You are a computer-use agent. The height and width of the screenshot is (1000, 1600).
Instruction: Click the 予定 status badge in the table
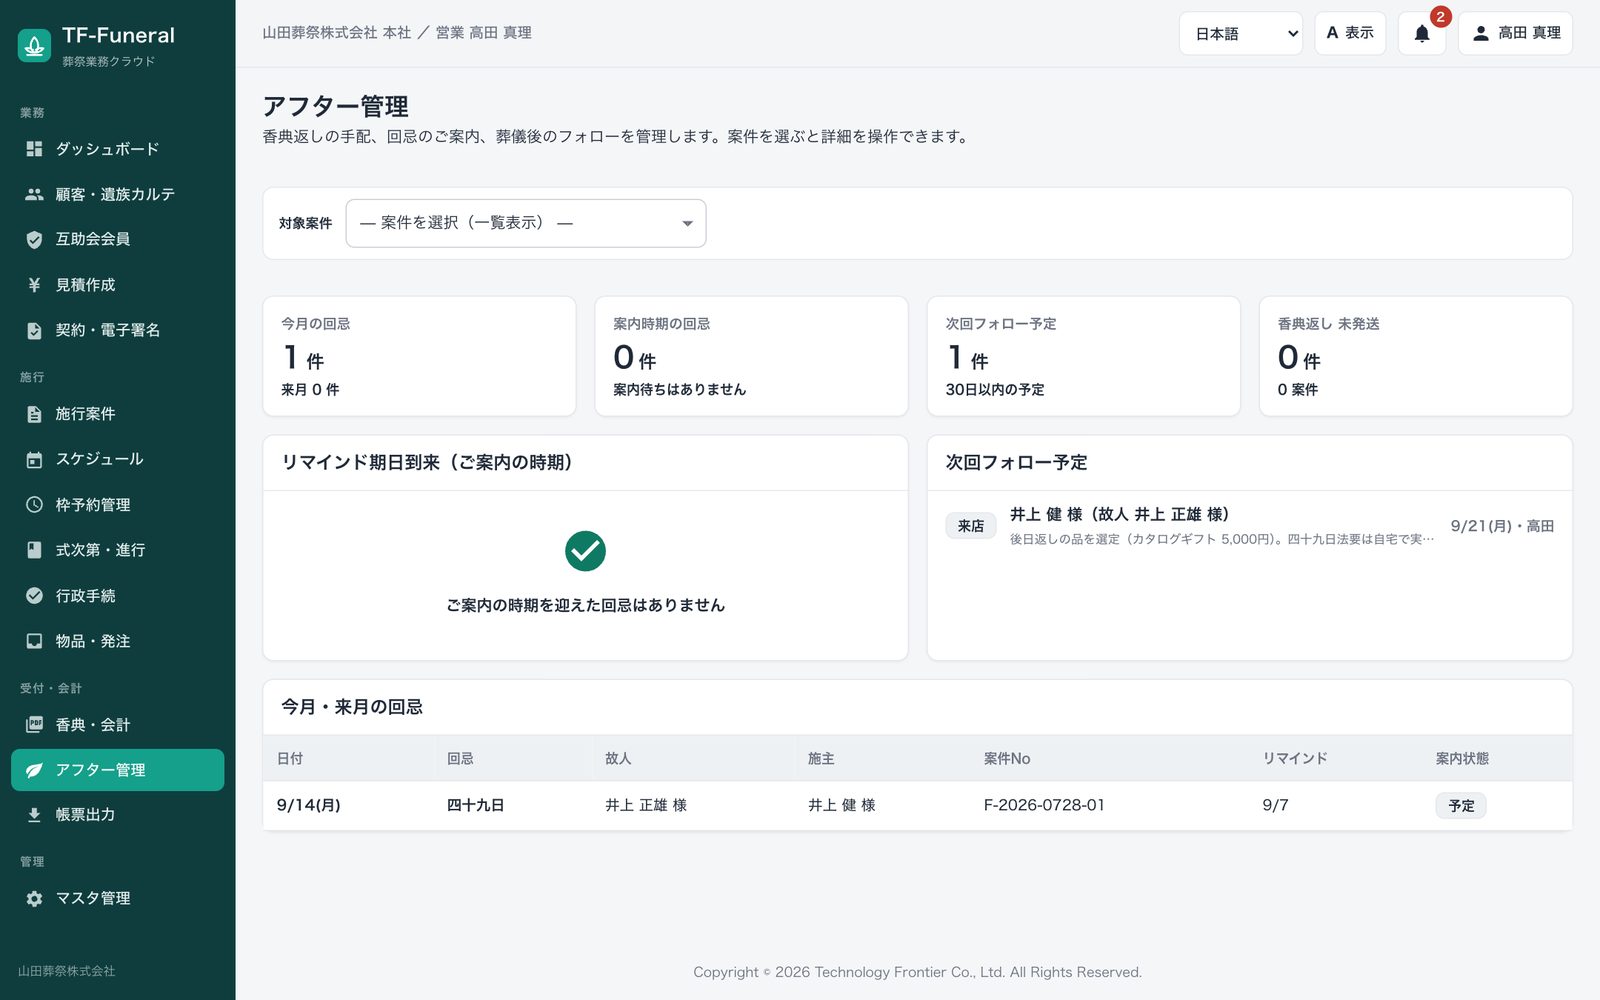pos(1461,806)
